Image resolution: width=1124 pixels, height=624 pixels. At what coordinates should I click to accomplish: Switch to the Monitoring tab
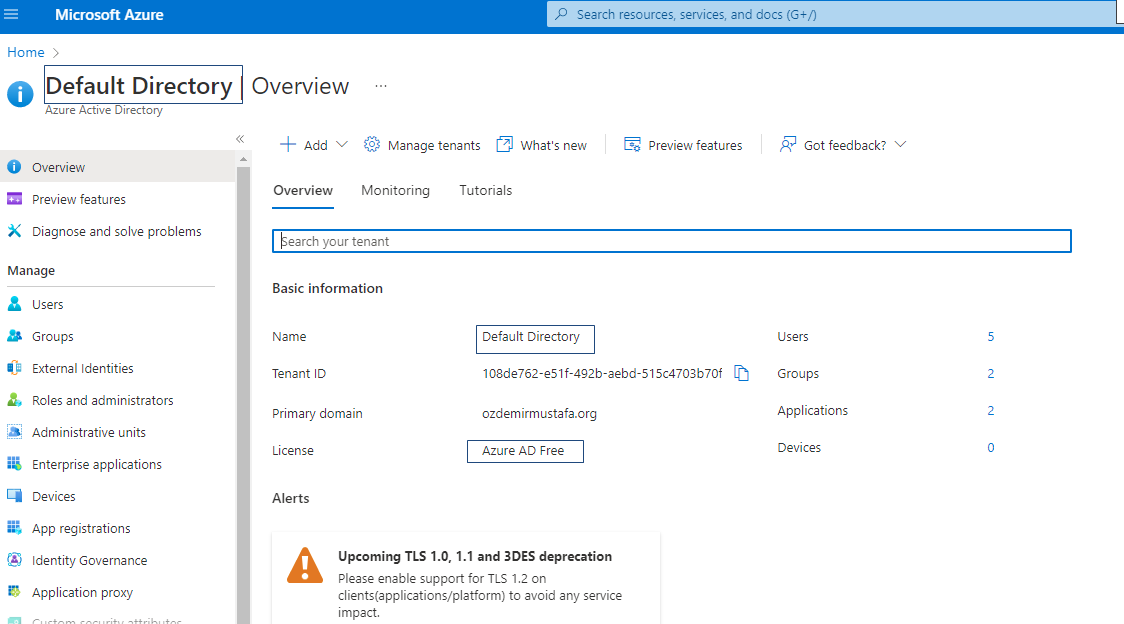click(x=395, y=190)
